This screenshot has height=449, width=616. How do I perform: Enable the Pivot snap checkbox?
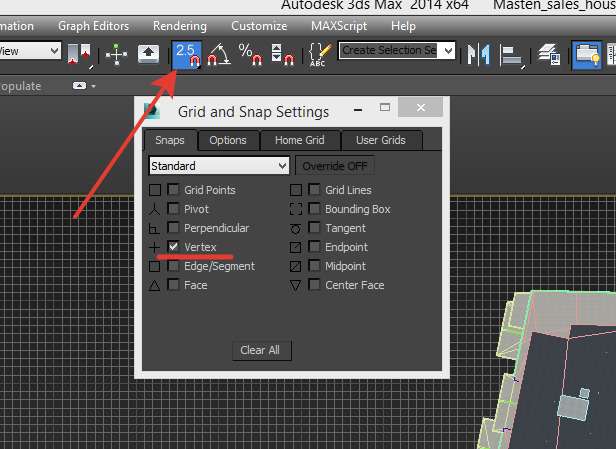pyautogui.click(x=173, y=209)
